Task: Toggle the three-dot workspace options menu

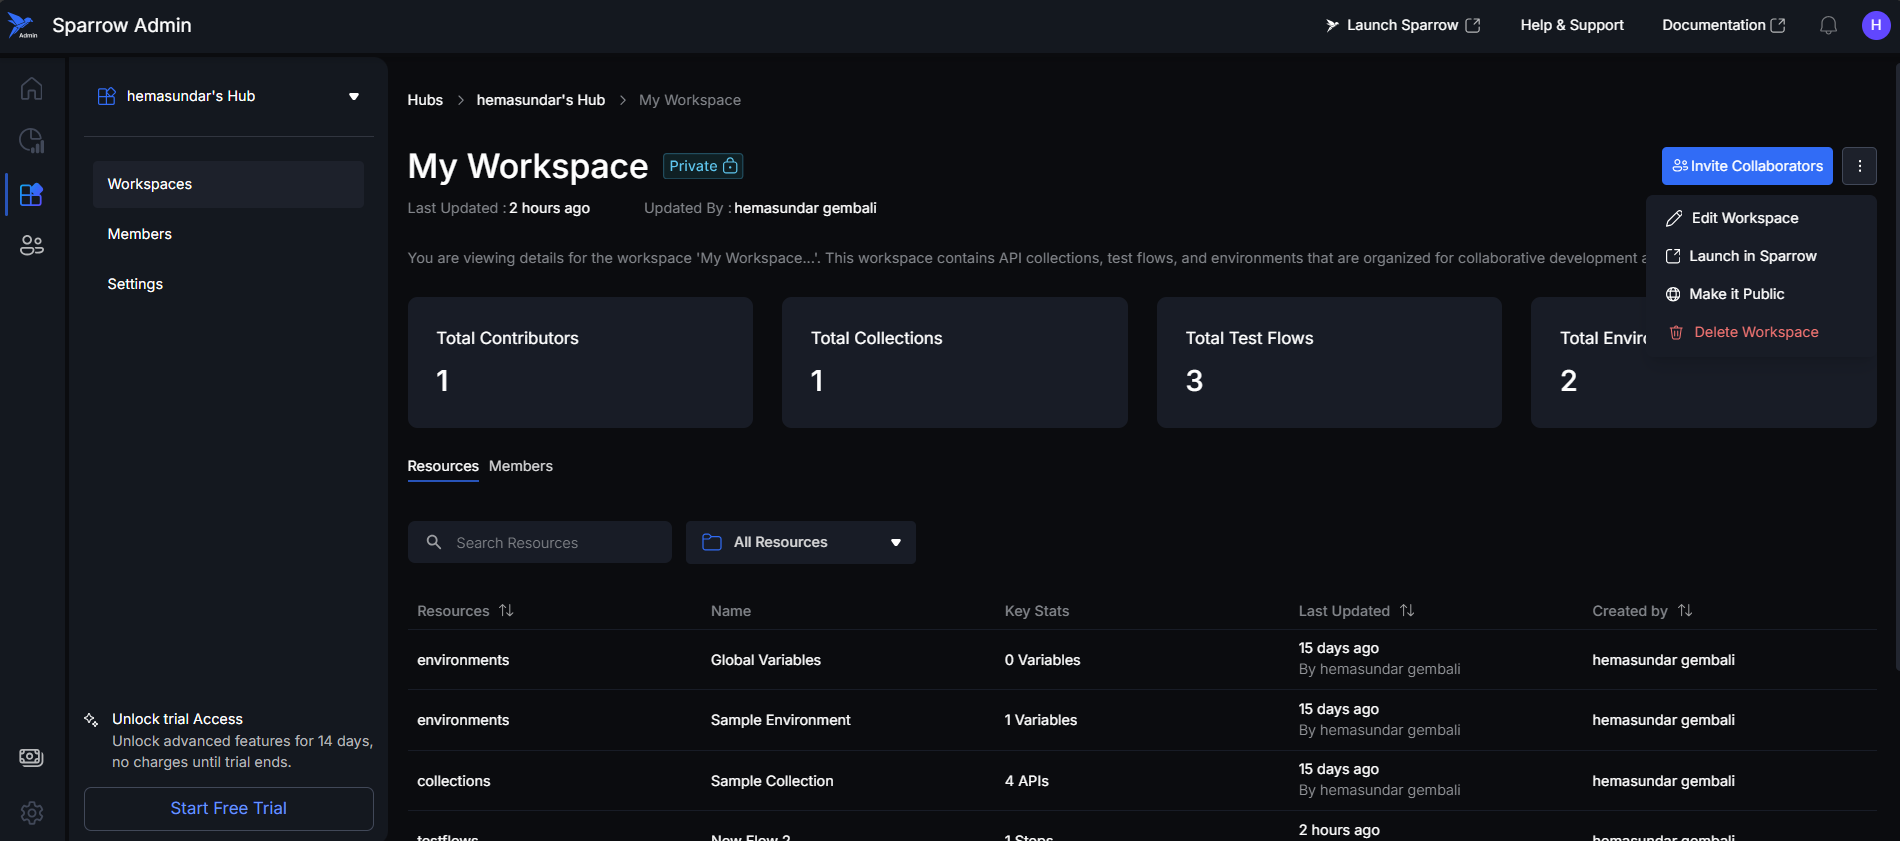Action: coord(1859,166)
